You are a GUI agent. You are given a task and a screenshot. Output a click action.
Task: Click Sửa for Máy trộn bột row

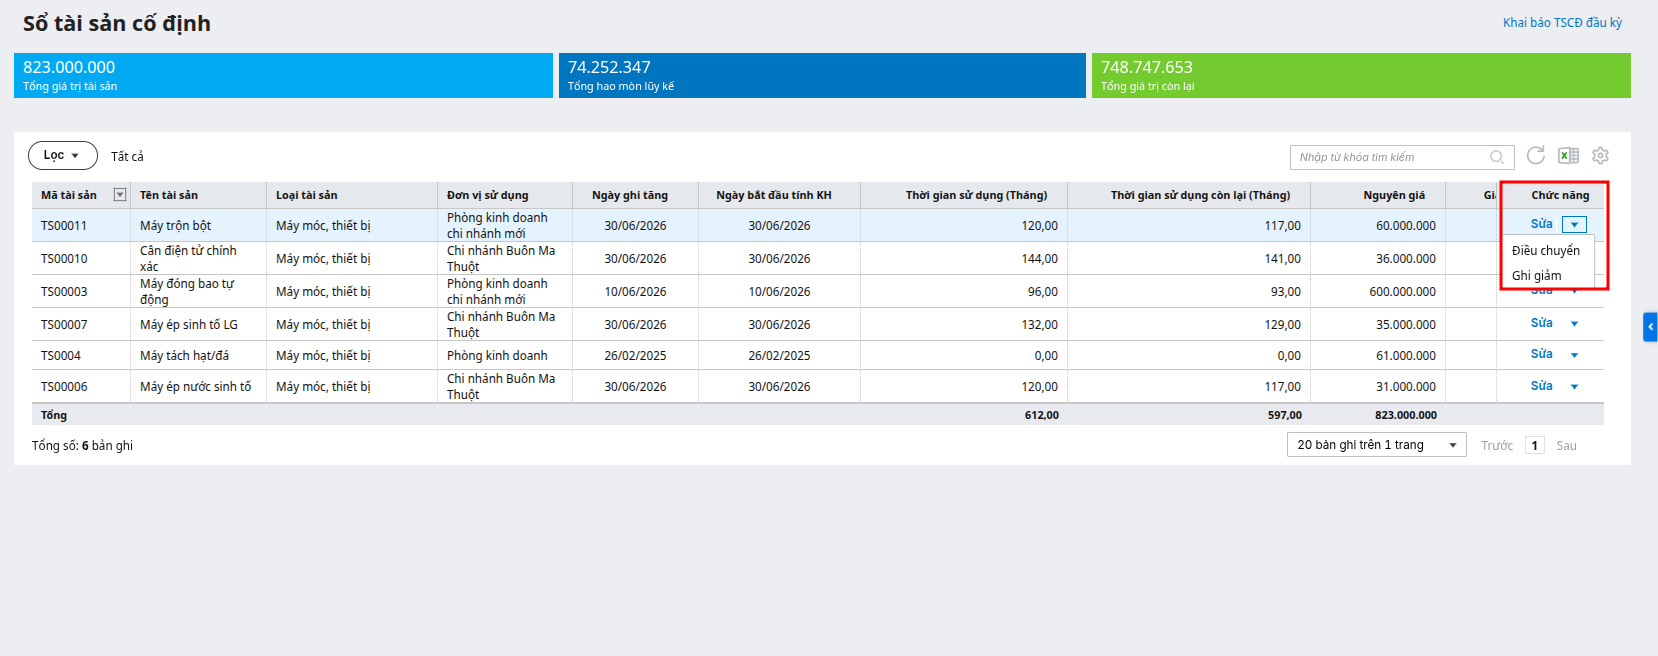(x=1541, y=224)
